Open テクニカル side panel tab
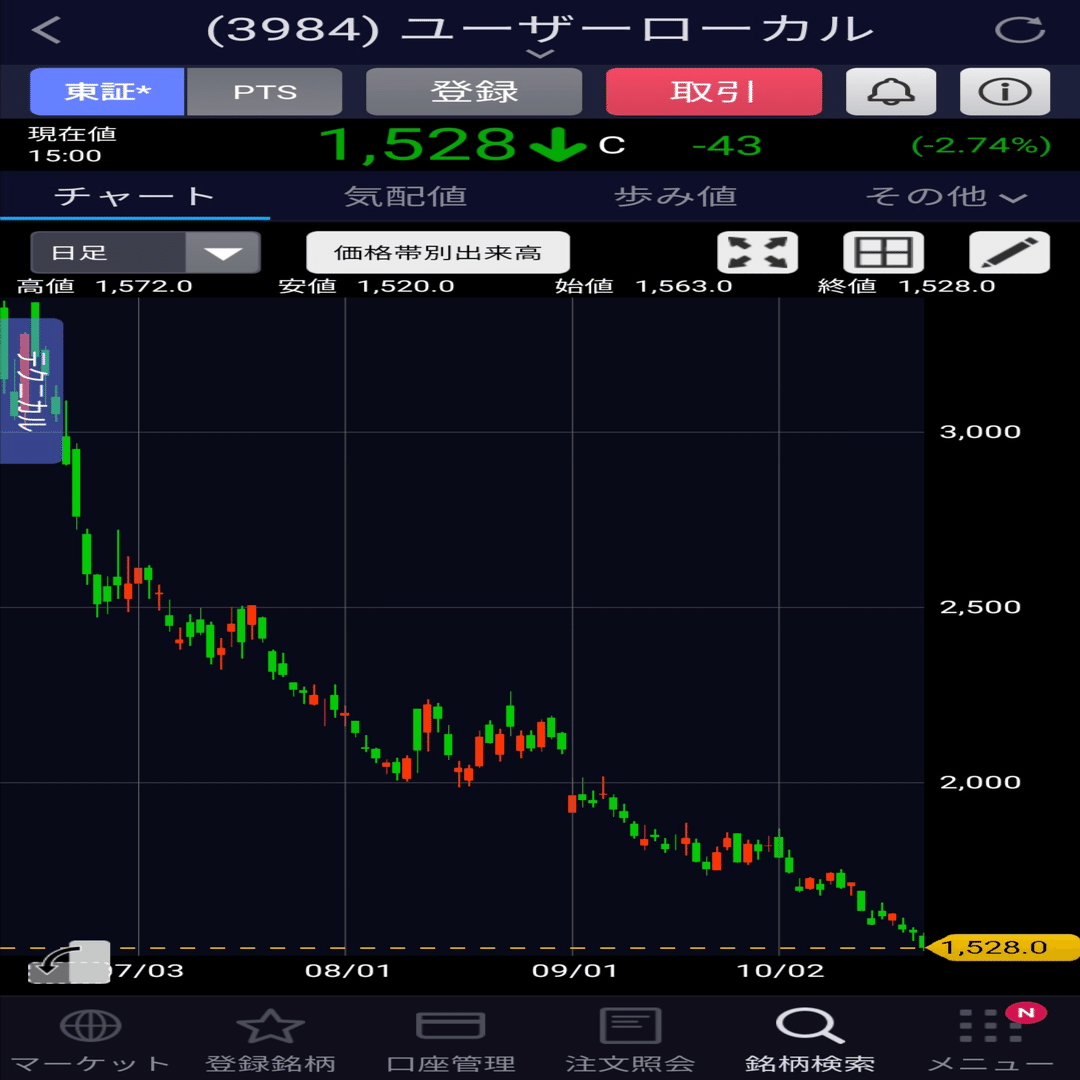Screen dimensions: 1080x1080 pos(31,391)
